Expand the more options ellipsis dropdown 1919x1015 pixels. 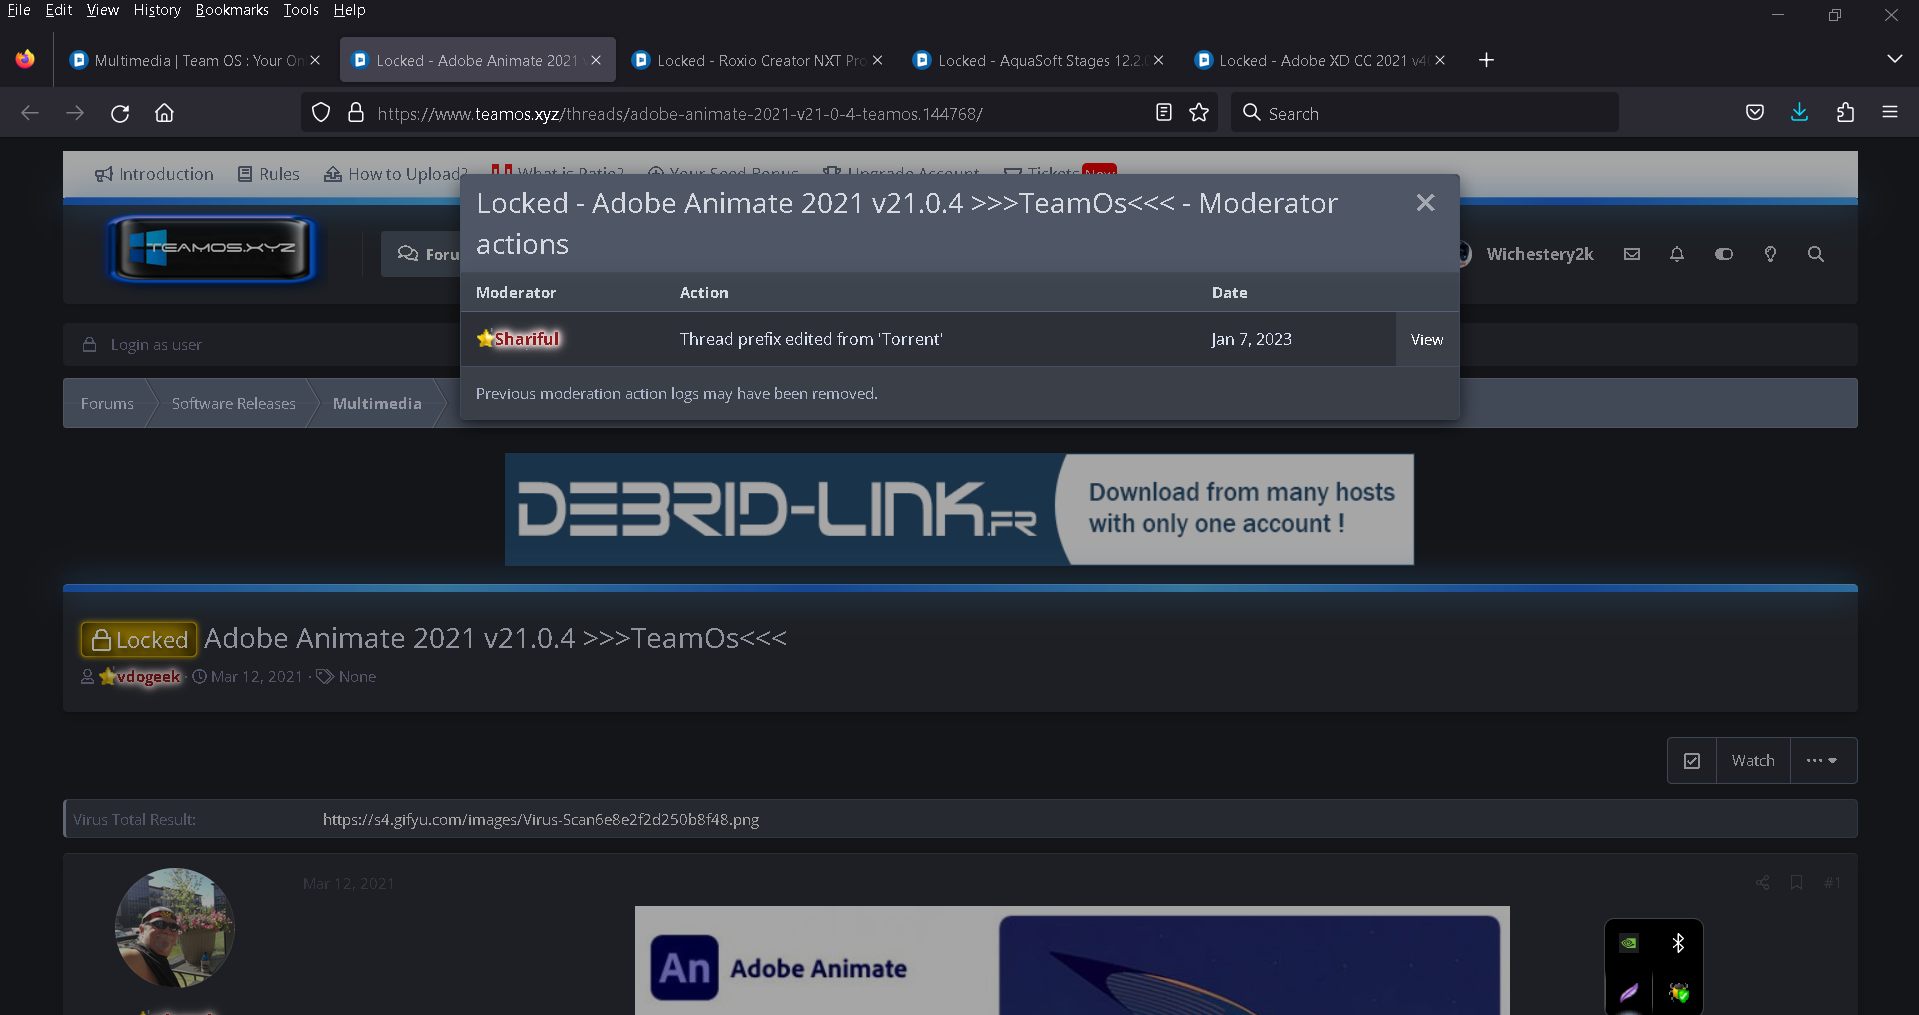(x=1823, y=761)
